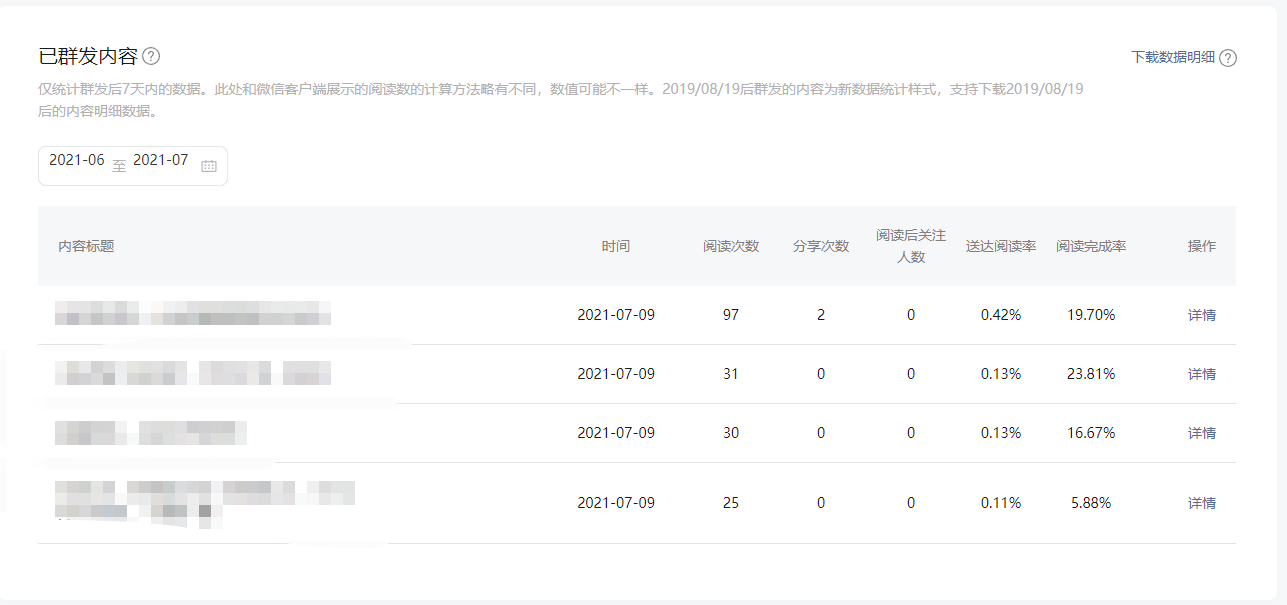The width and height of the screenshot is (1287, 605).
Task: Click the read count 25 cell
Action: [731, 503]
